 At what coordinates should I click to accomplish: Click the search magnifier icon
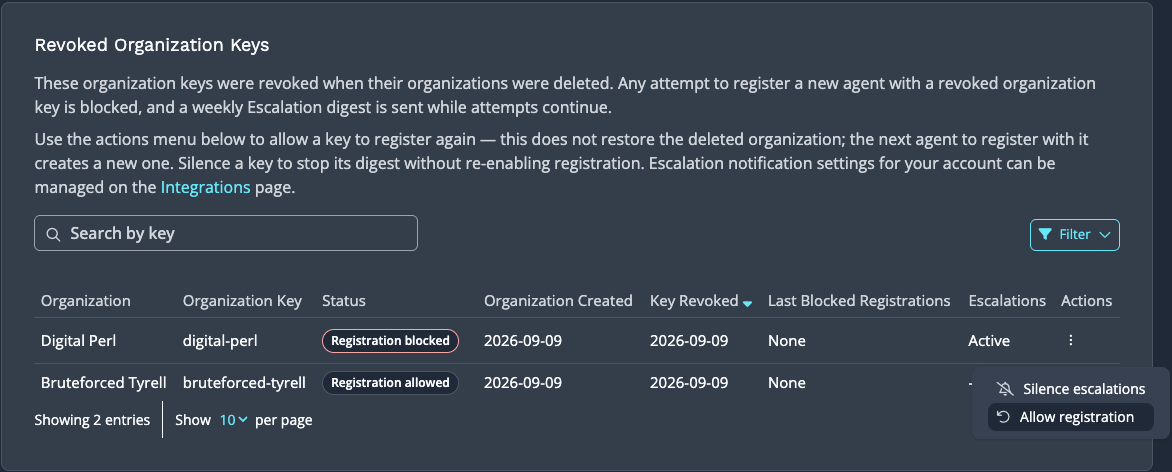53,234
